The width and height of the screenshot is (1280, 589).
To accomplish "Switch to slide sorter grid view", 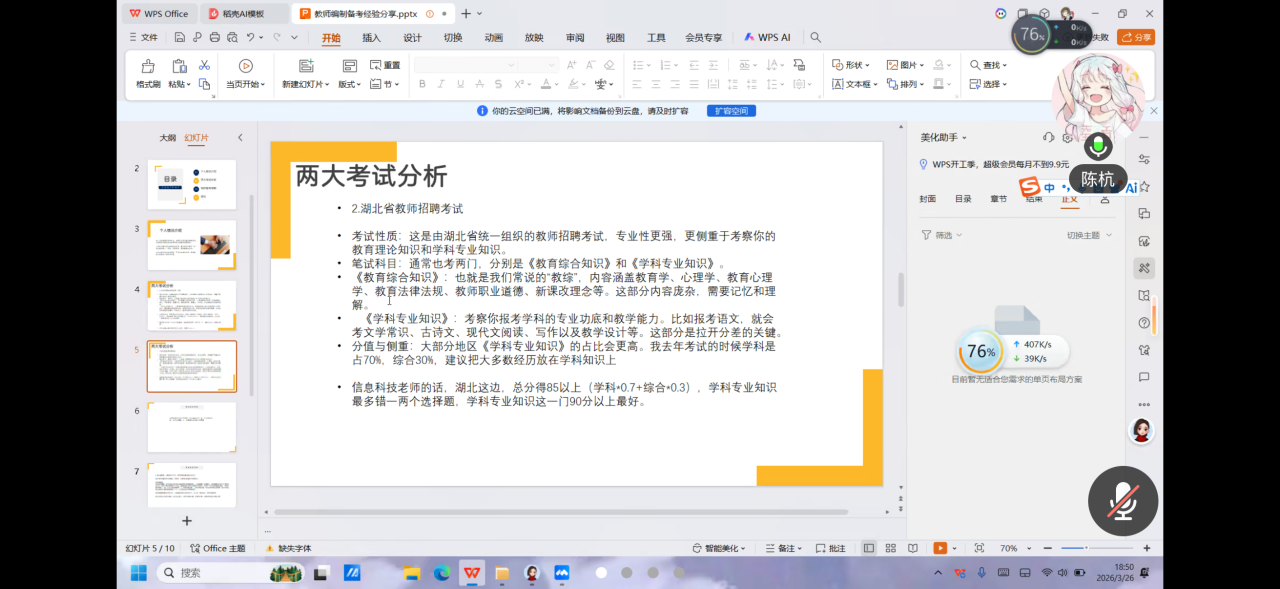I will [x=890, y=548].
